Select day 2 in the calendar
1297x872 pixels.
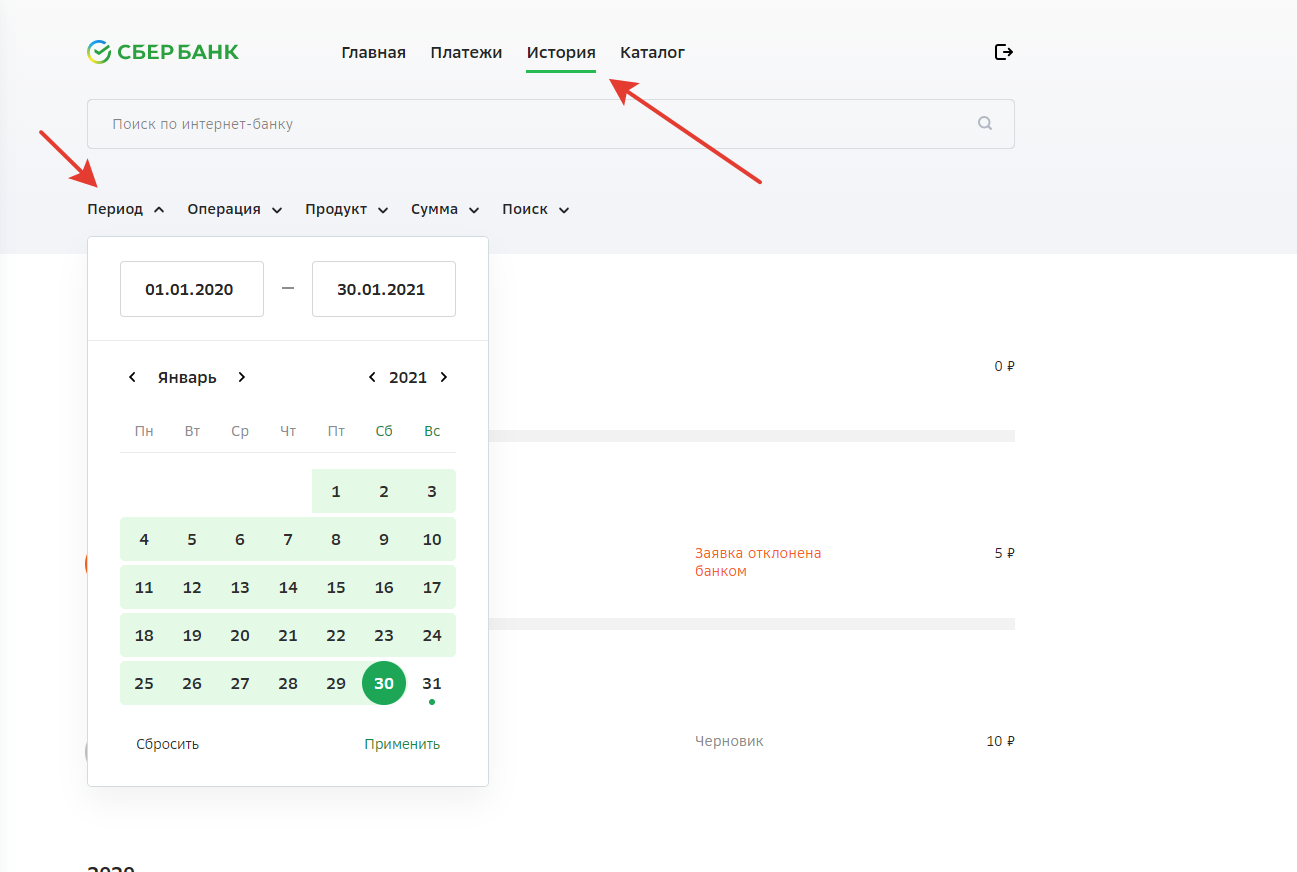click(384, 491)
